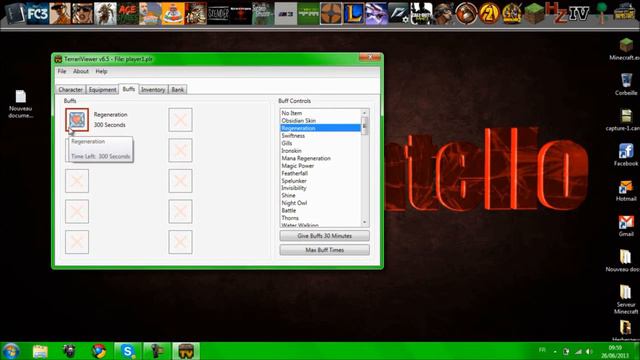Select the Regeneration buff slot icon
The width and height of the screenshot is (640, 360).
coord(77,120)
